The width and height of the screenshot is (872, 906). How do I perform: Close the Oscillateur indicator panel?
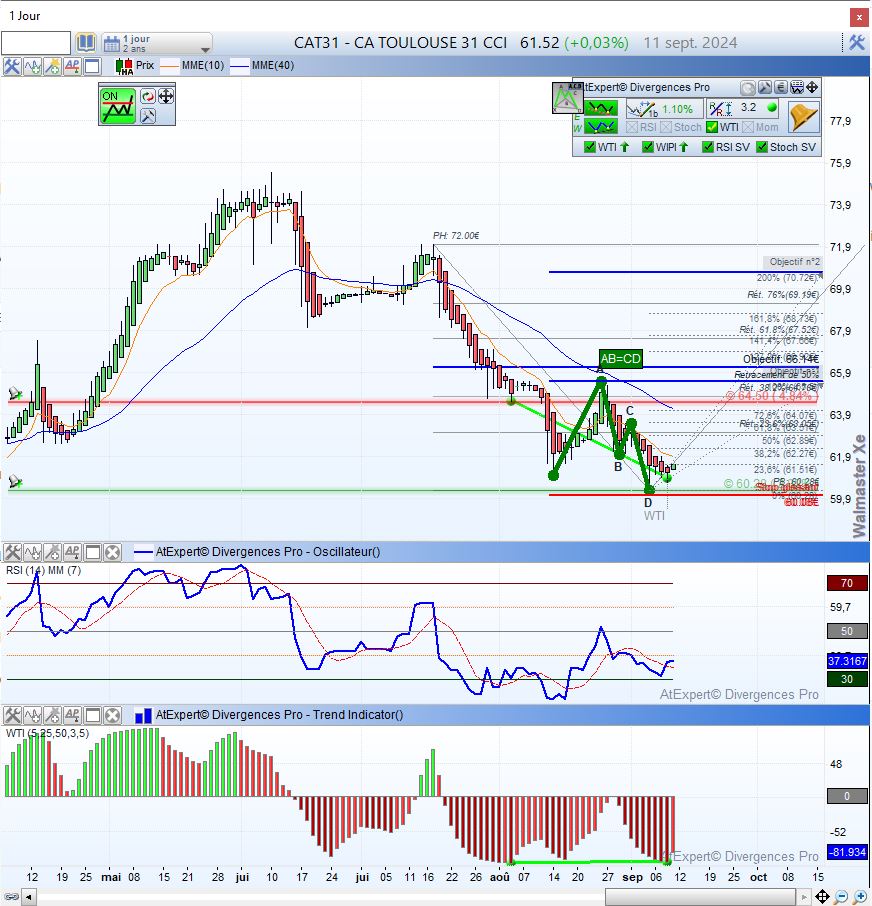point(112,552)
